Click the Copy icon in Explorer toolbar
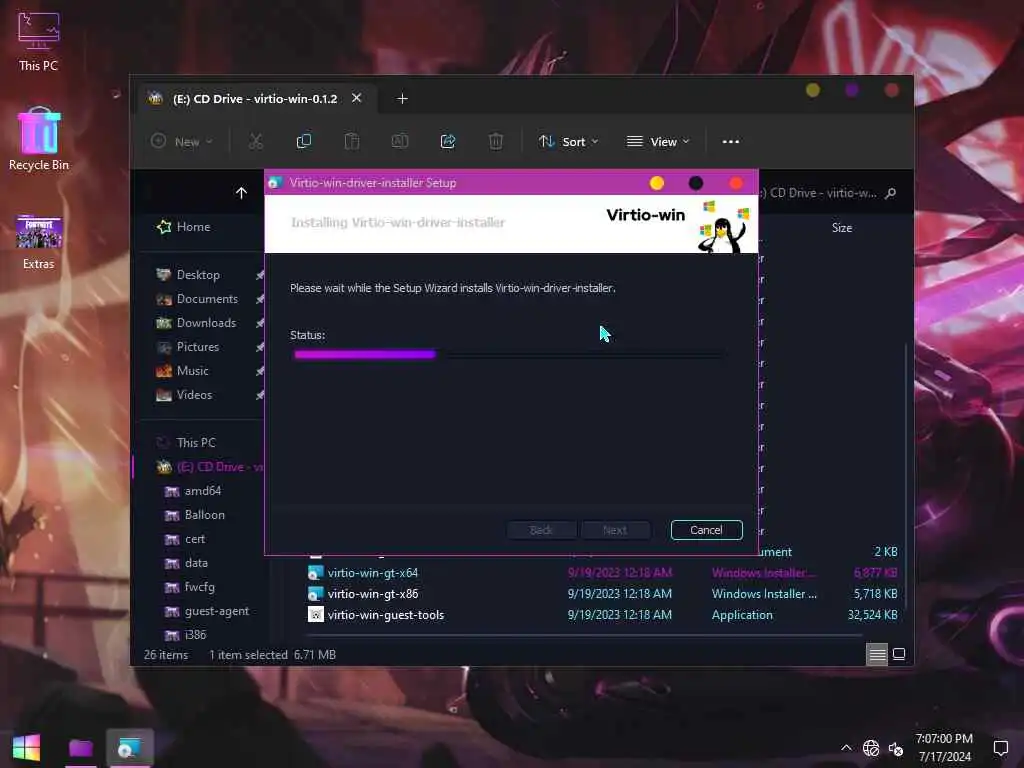The width and height of the screenshot is (1024, 768). (x=304, y=142)
